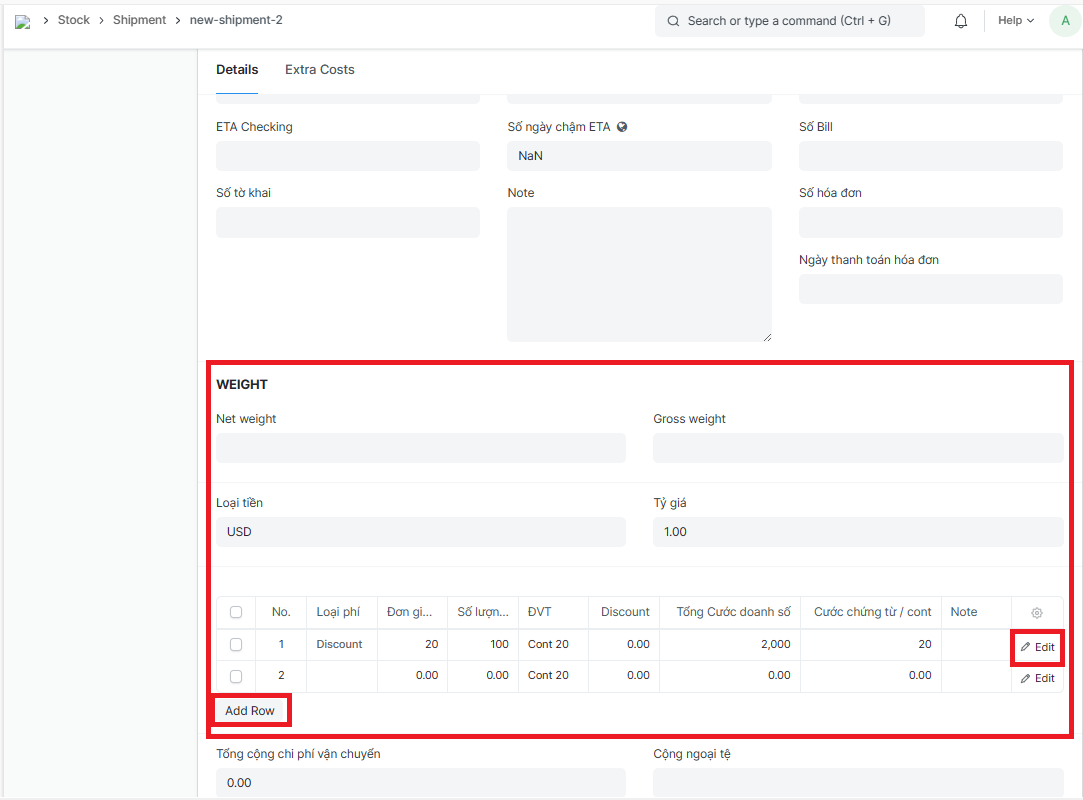Click the table settings gear icon
Viewport: 1083px width, 800px height.
coord(1037,613)
